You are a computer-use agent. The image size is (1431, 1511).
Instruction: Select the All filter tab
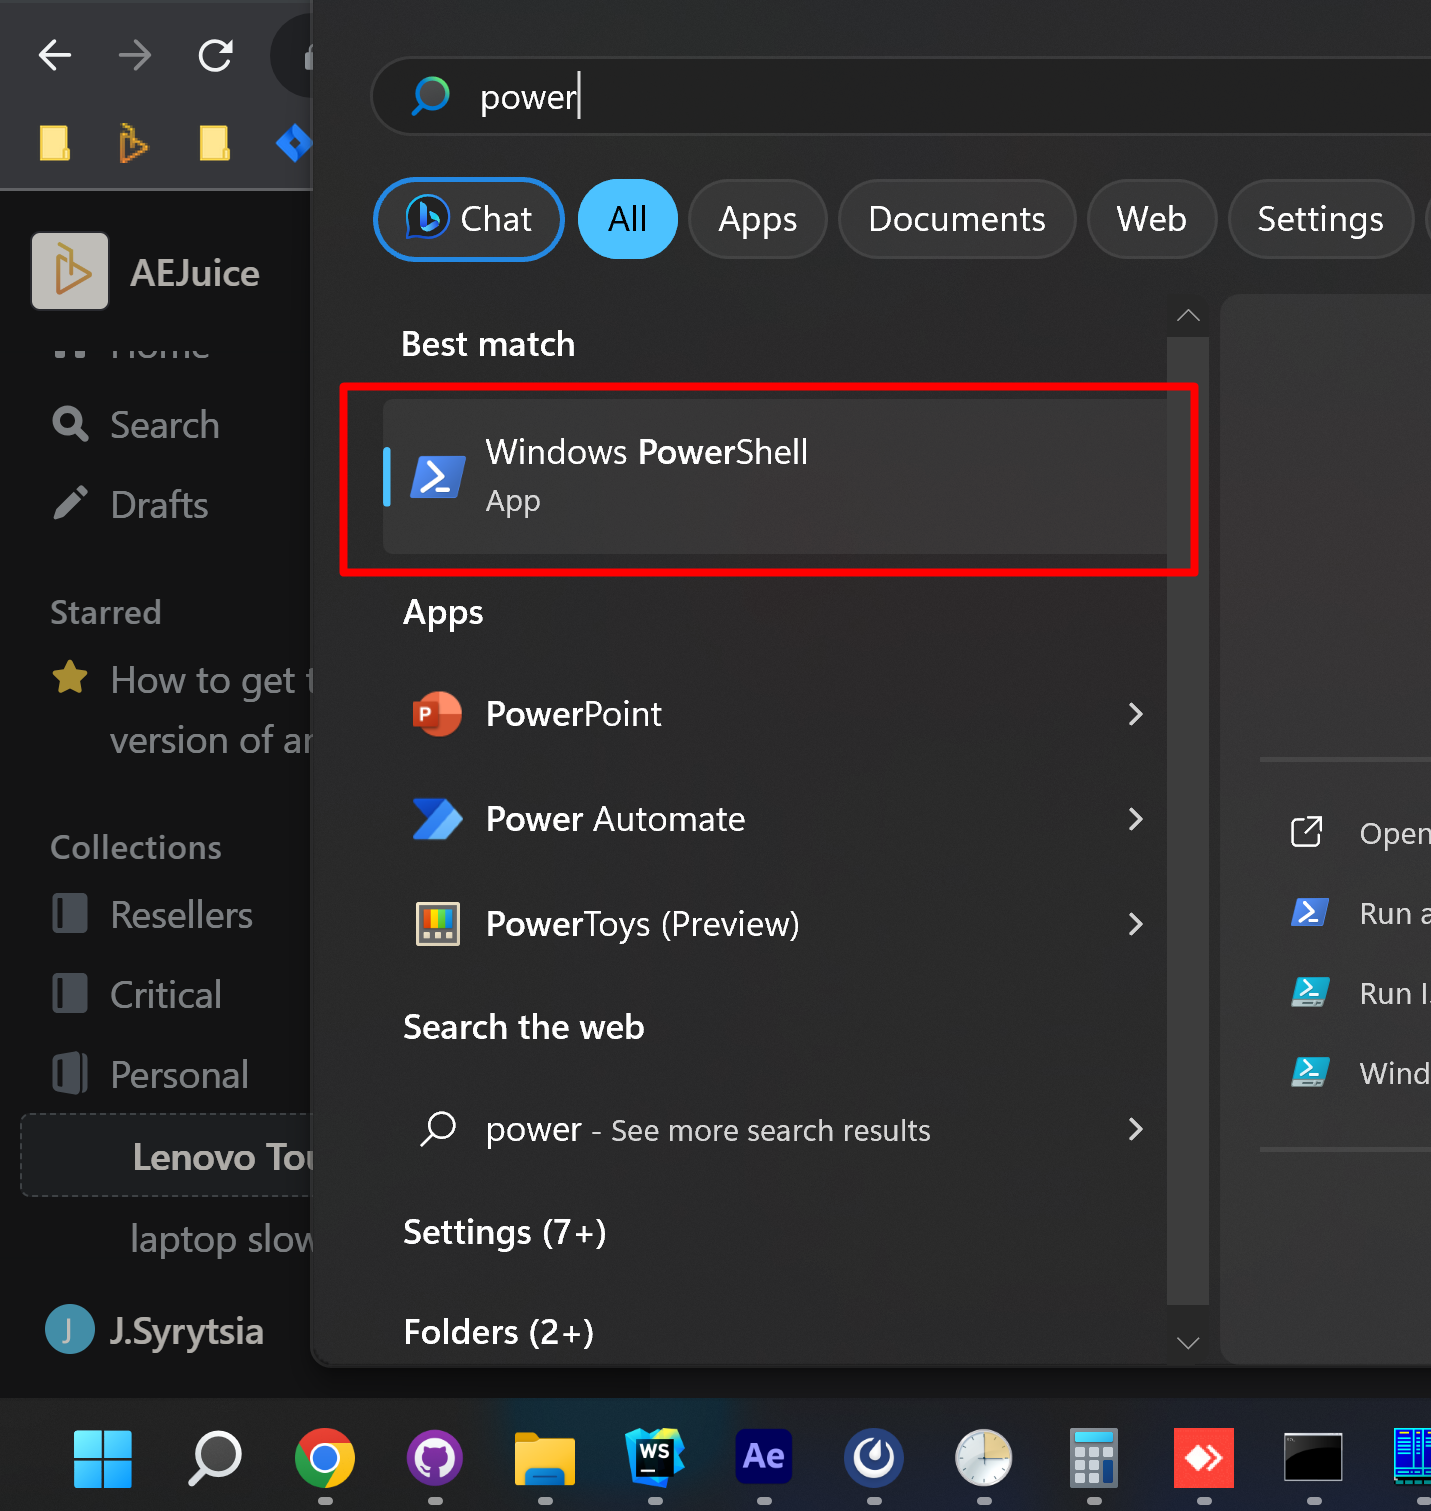[x=628, y=219]
